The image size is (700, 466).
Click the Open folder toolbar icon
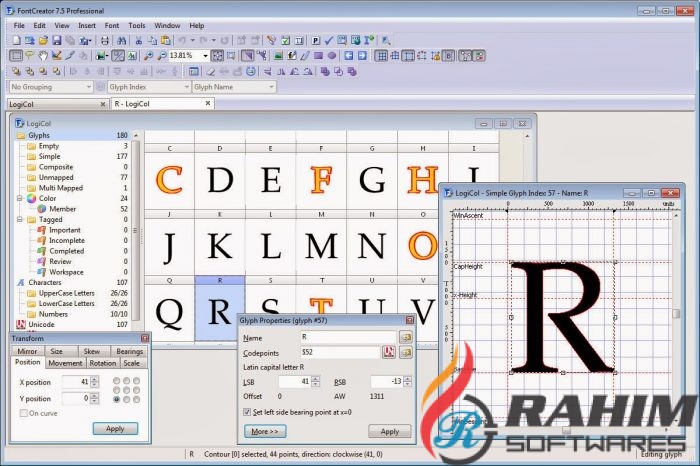click(43, 41)
